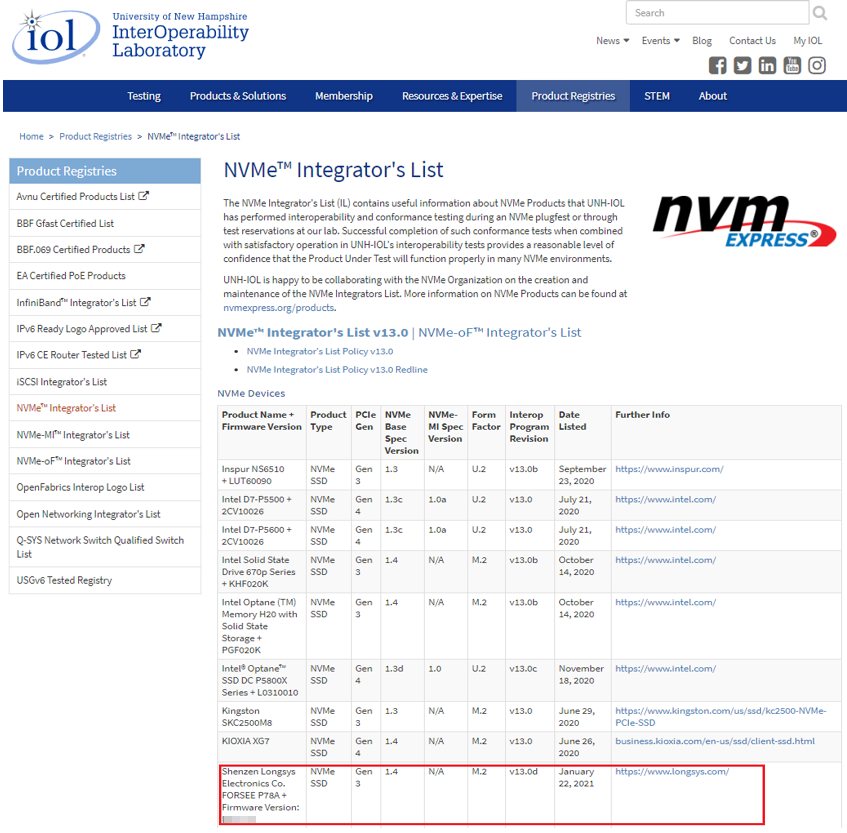Open the IOL LinkedIn page icon
This screenshot has width=847, height=833.
click(767, 65)
